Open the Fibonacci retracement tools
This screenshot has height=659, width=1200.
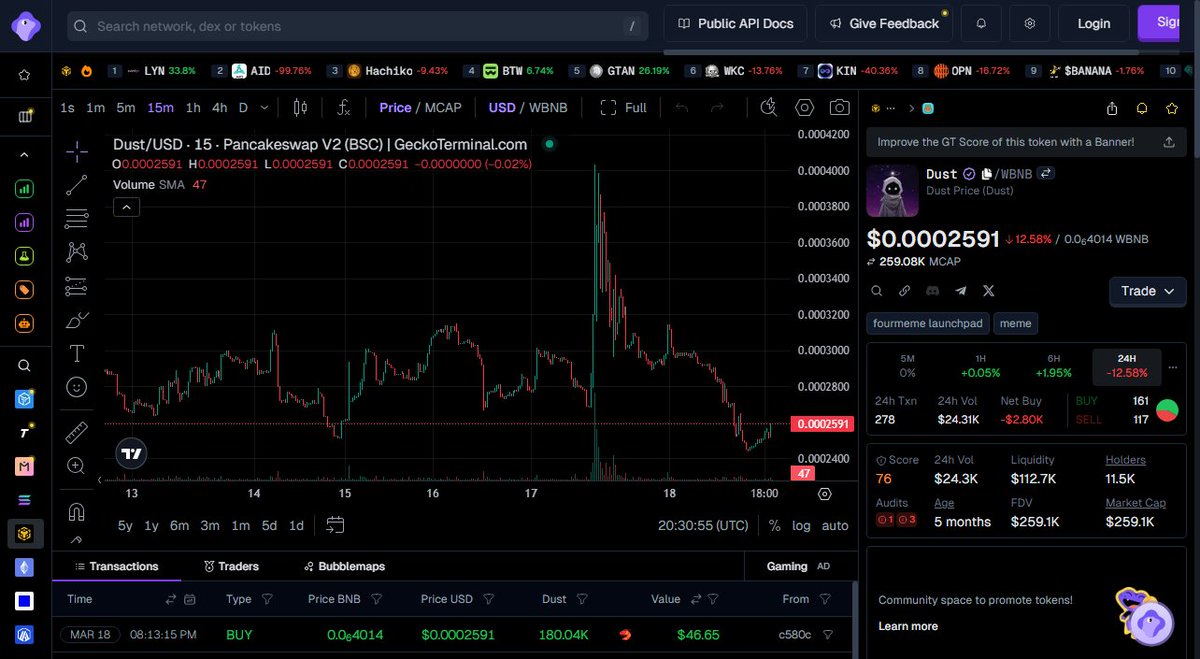coord(77,218)
